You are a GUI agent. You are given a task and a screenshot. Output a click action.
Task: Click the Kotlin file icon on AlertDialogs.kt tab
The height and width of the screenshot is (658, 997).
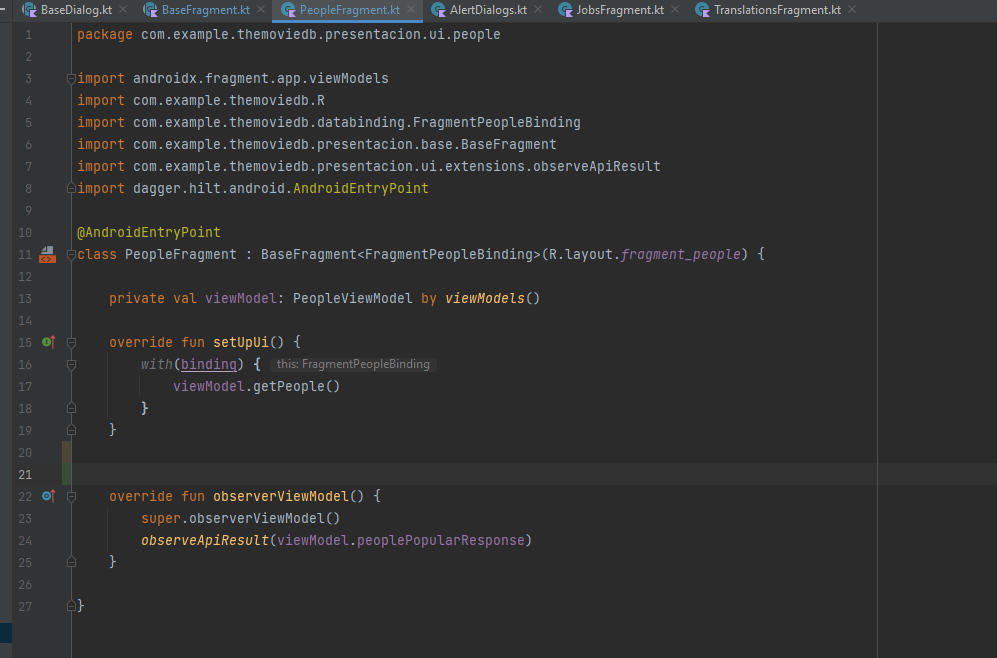click(x=438, y=10)
